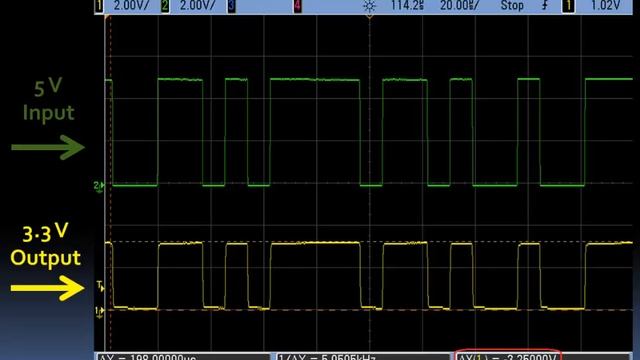Click the time delay value 114.2
The image size is (640, 360).
[x=408, y=6]
